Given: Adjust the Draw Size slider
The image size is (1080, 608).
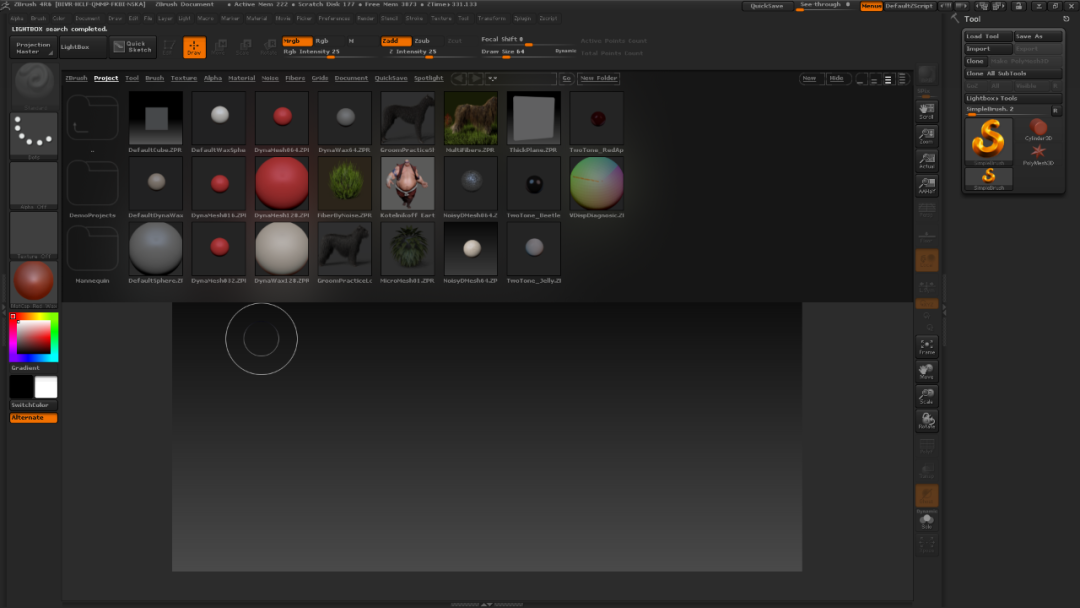Looking at the screenshot, I should (x=527, y=52).
